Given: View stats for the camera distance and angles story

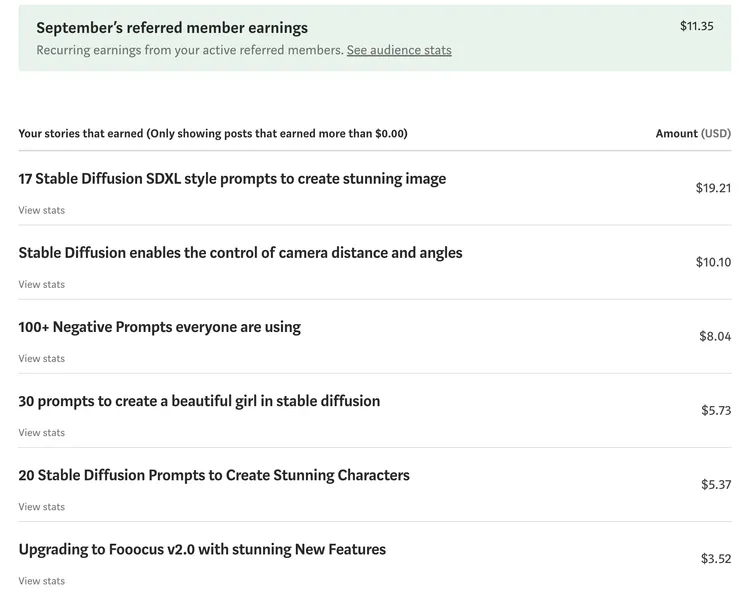Looking at the screenshot, I should pyautogui.click(x=41, y=284).
